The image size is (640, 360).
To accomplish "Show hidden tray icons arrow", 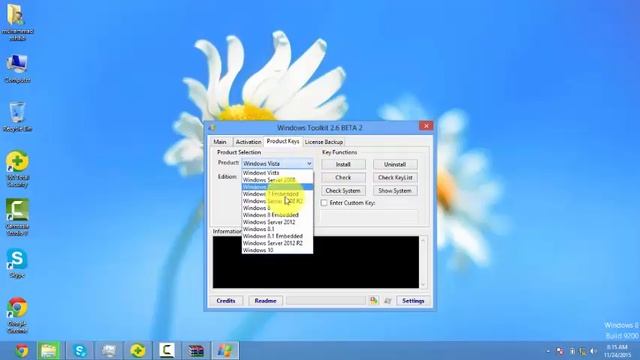I will (x=548, y=351).
